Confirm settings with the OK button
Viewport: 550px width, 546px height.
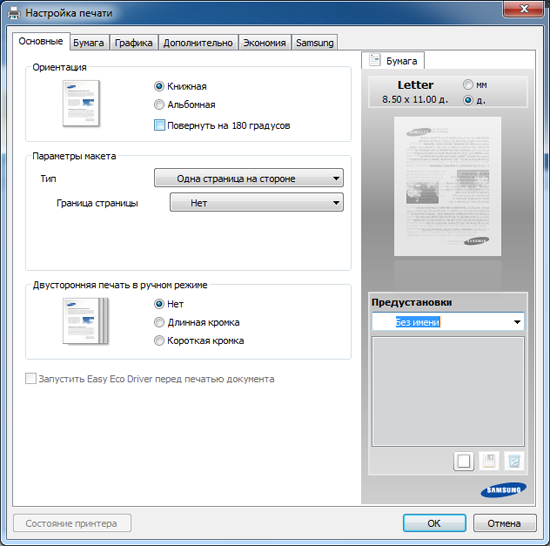(434, 523)
